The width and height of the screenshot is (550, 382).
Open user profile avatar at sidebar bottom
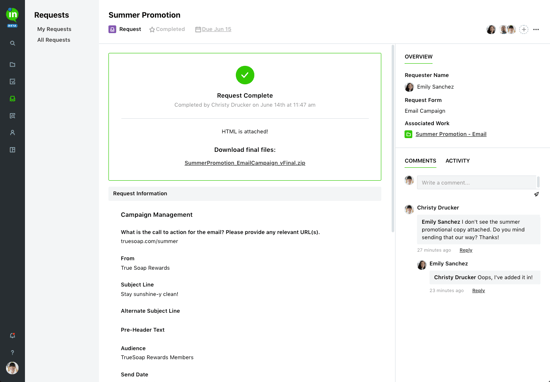point(12,368)
